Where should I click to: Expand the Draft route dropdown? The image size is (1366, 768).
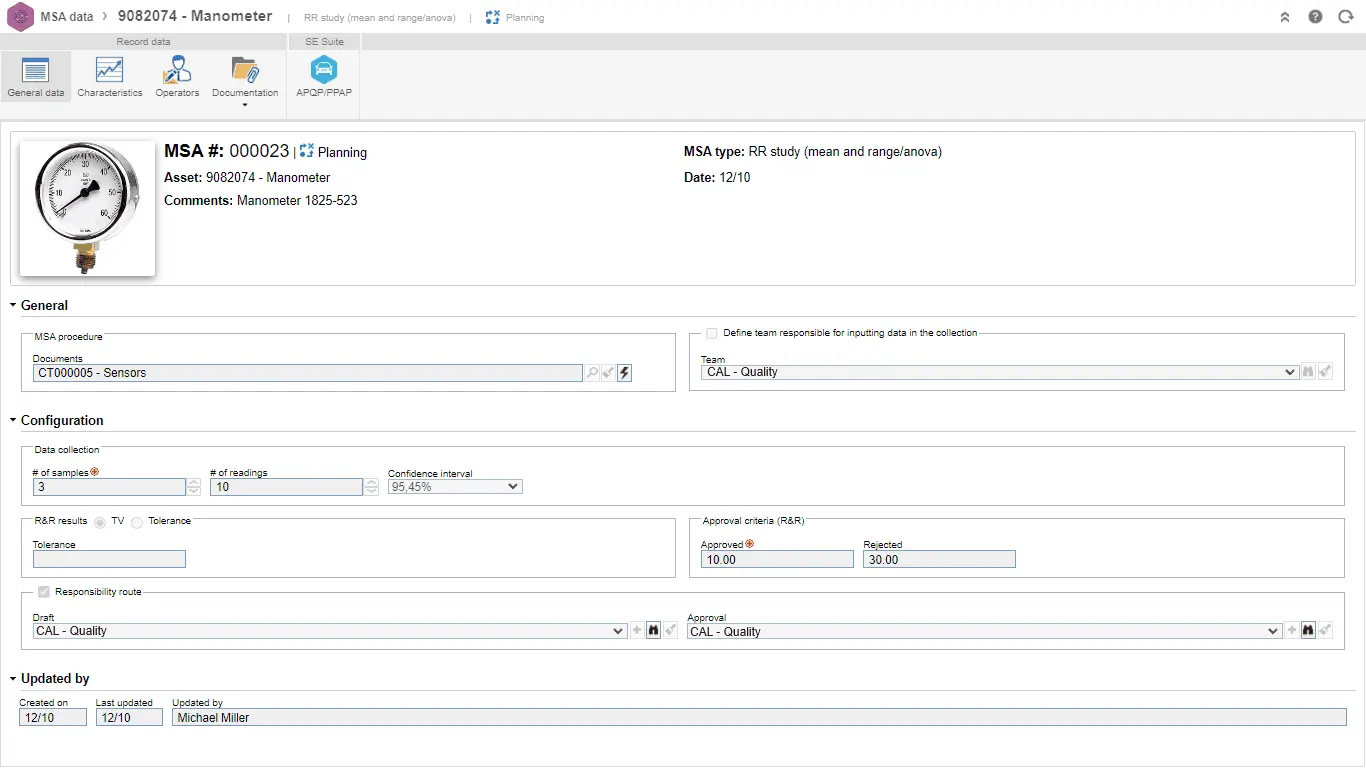point(330,631)
